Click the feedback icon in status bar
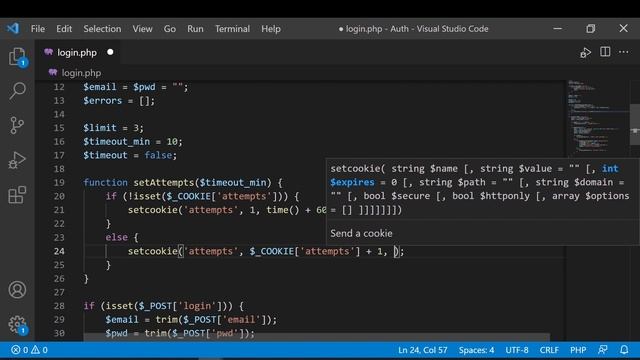 pyautogui.click(x=603, y=350)
